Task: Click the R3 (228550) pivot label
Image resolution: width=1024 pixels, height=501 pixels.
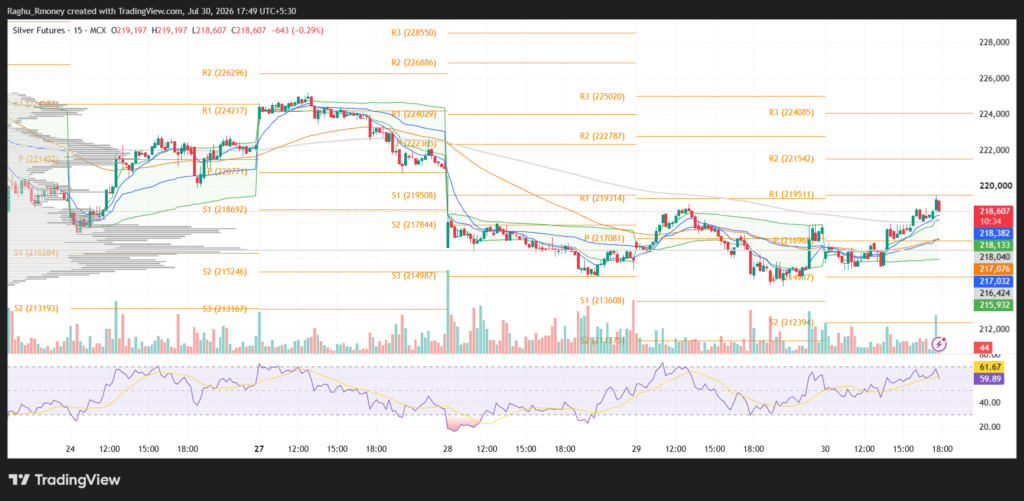Action: pos(413,33)
